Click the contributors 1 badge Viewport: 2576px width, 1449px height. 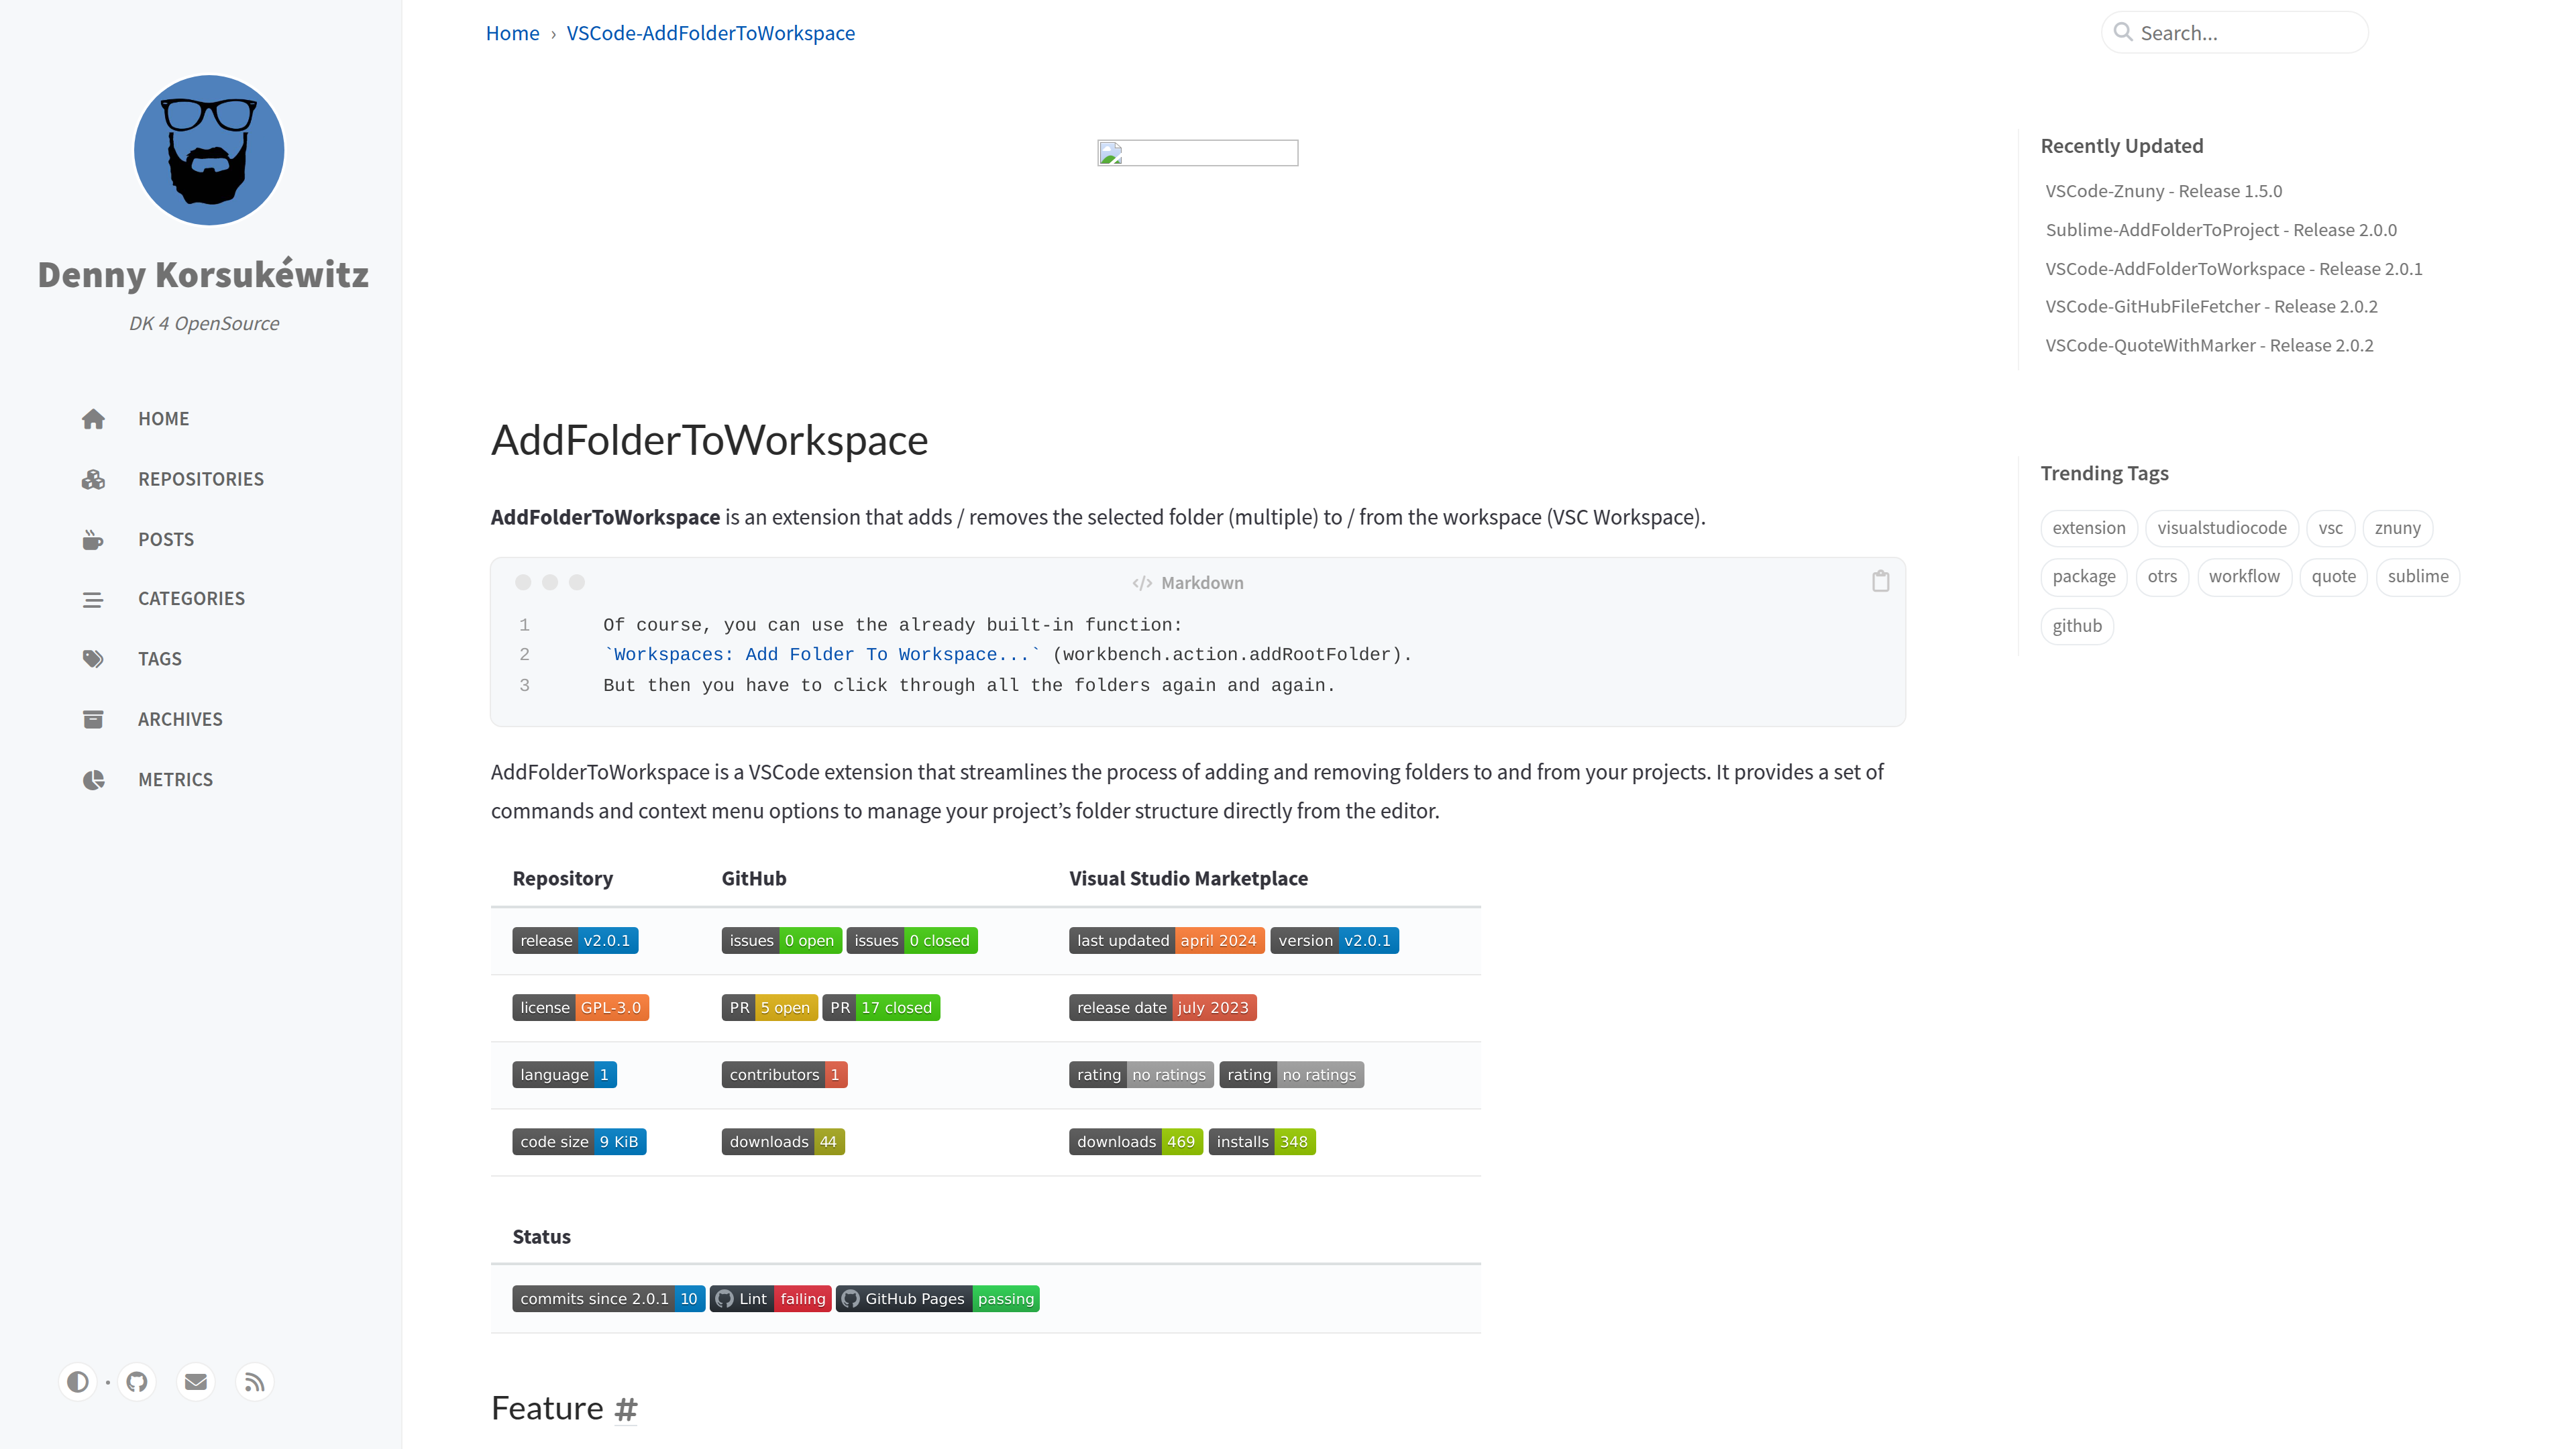click(x=784, y=1075)
